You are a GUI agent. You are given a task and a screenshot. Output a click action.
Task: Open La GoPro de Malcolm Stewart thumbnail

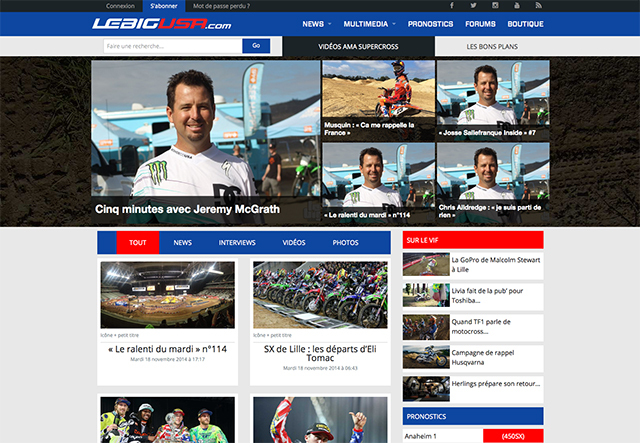pyautogui.click(x=426, y=264)
